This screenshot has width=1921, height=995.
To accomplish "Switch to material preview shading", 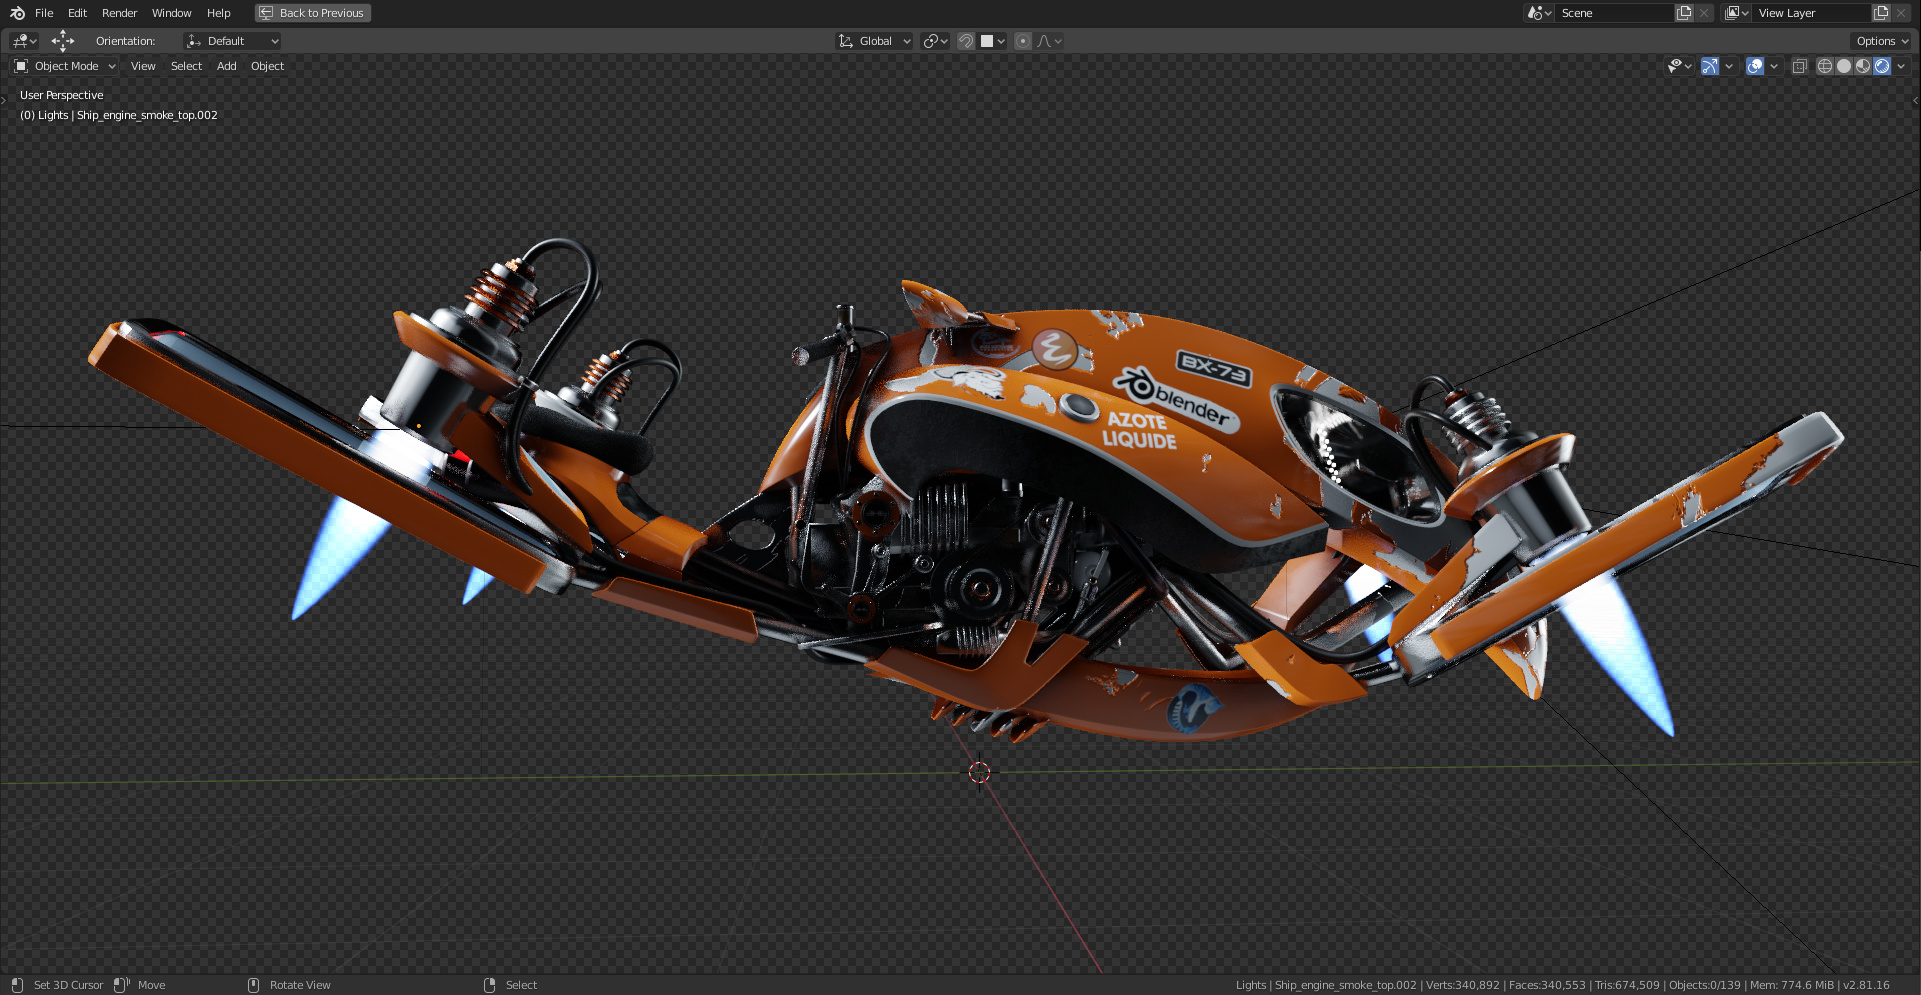I will click(x=1863, y=66).
